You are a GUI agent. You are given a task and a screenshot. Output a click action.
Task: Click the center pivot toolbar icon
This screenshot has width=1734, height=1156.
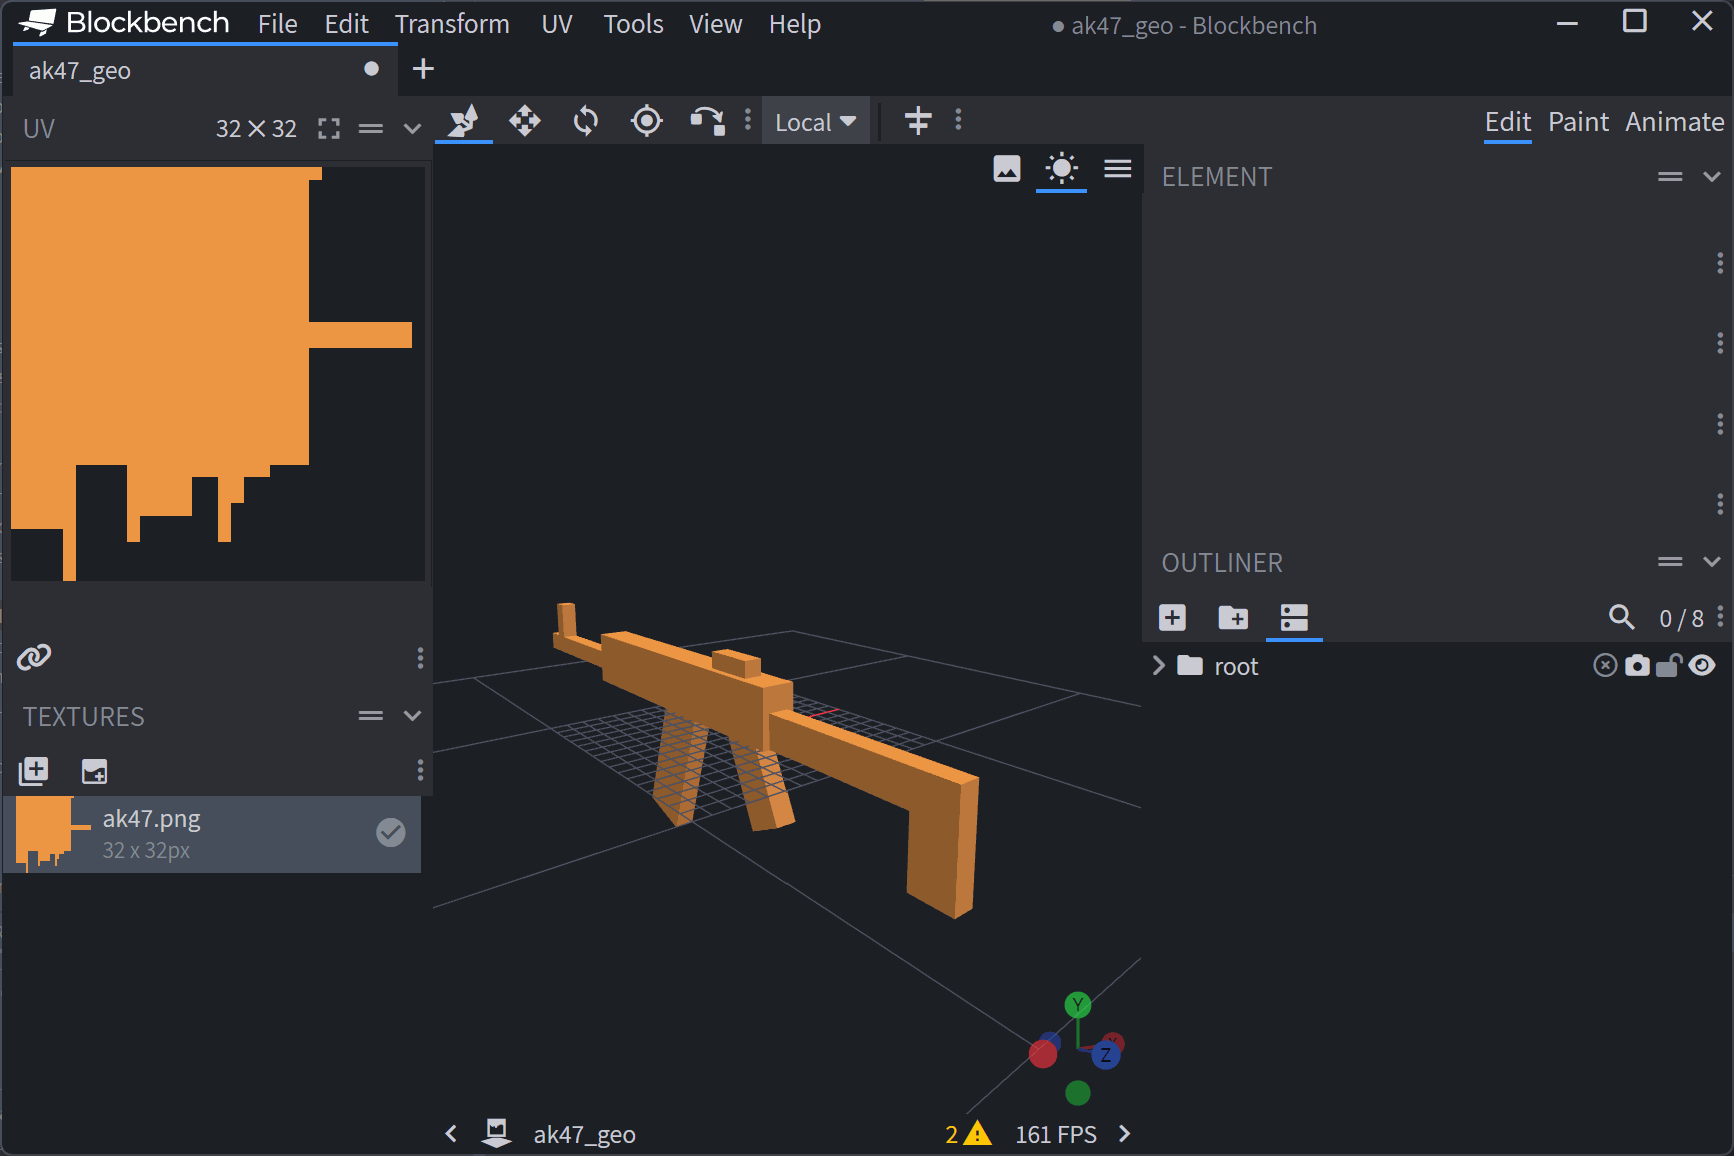pyautogui.click(x=918, y=121)
